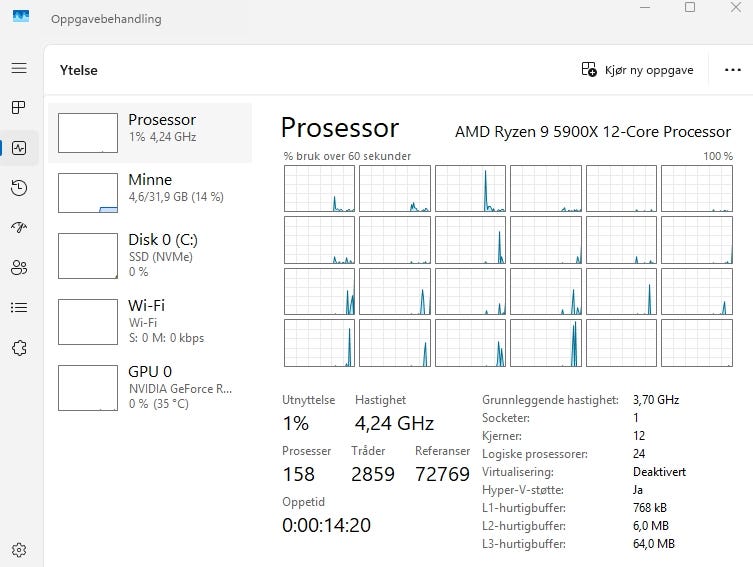Viewport: 753px width, 567px height.
Task: Click the Minne mini graph thumbnail
Action: click(x=88, y=193)
